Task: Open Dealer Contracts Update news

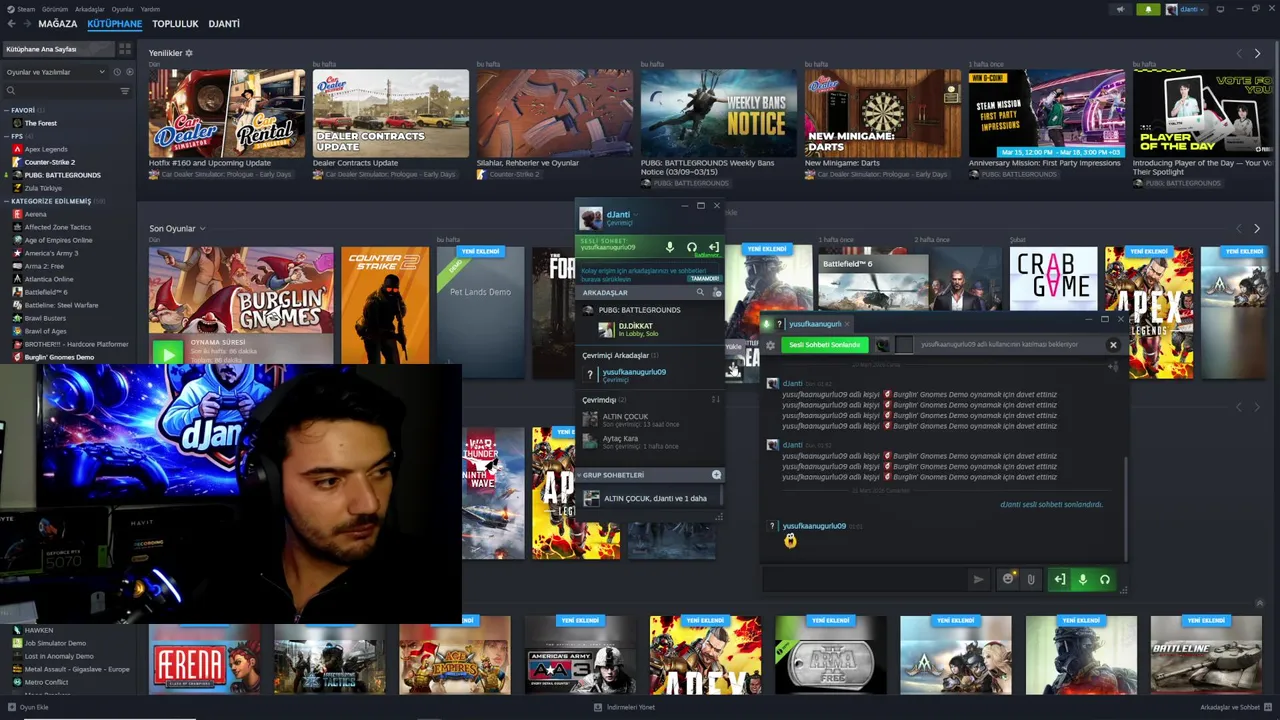Action: tap(390, 113)
